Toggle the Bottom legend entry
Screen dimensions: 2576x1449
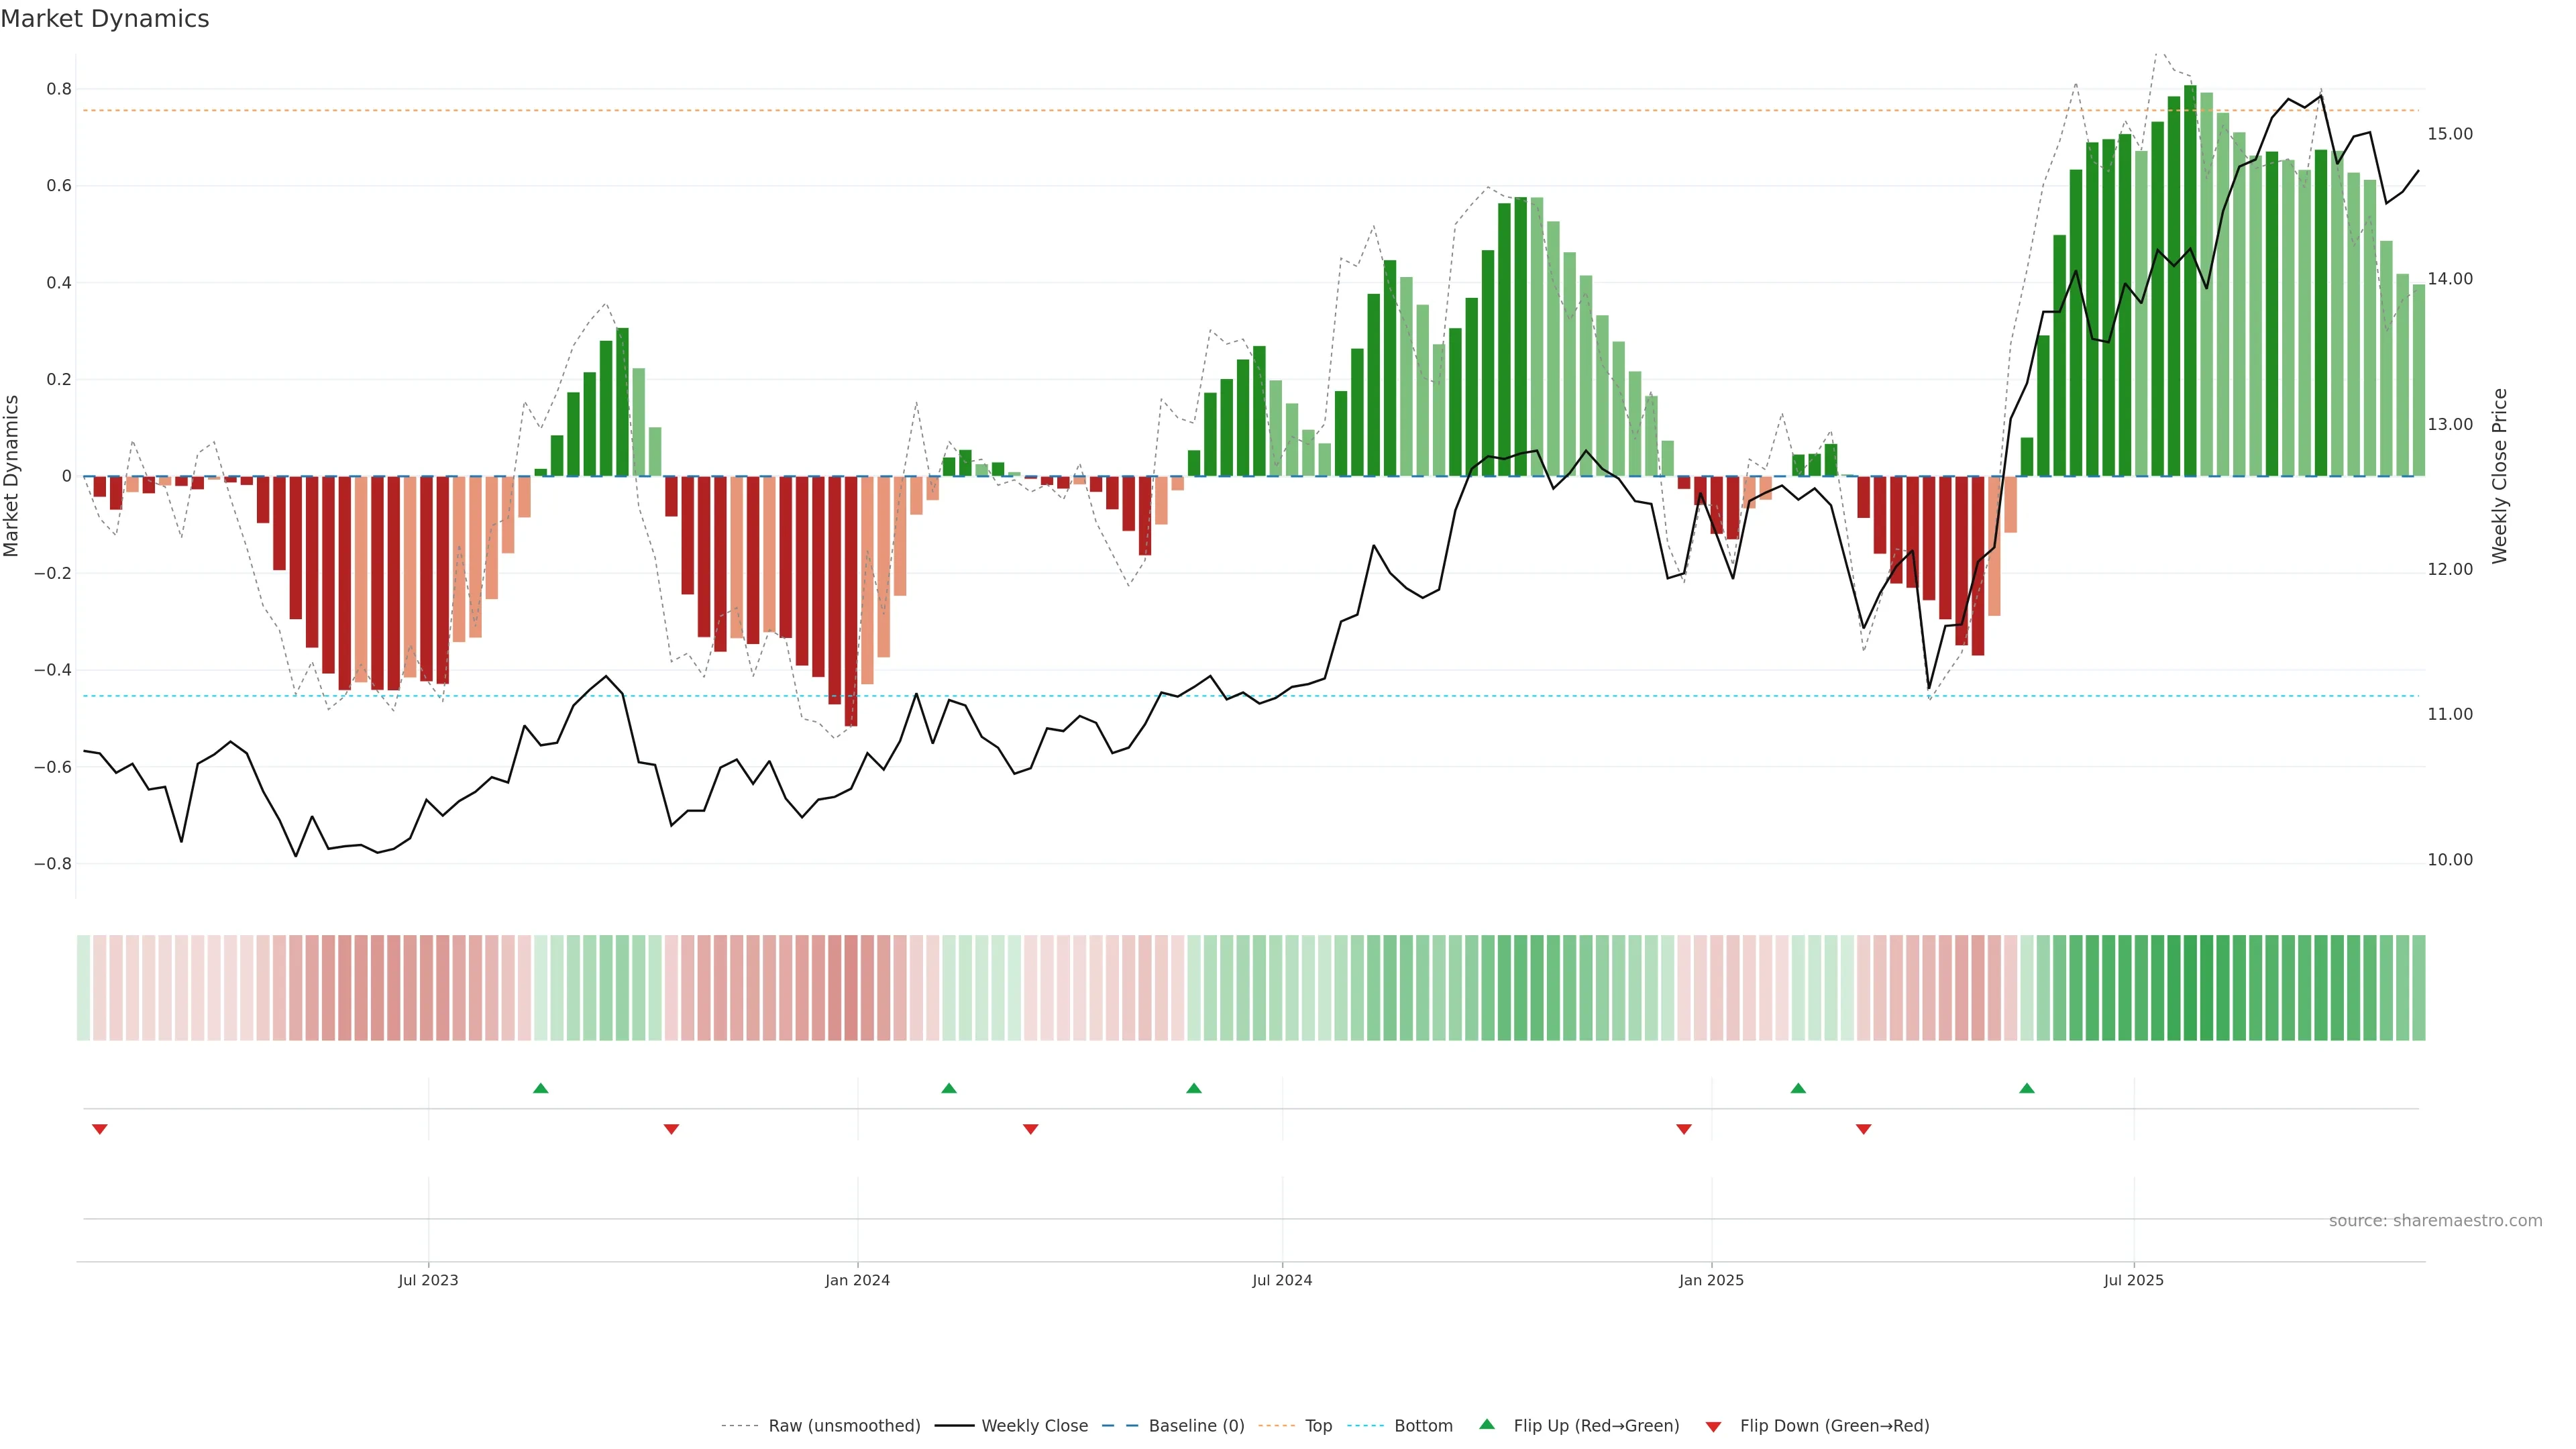(1423, 1426)
